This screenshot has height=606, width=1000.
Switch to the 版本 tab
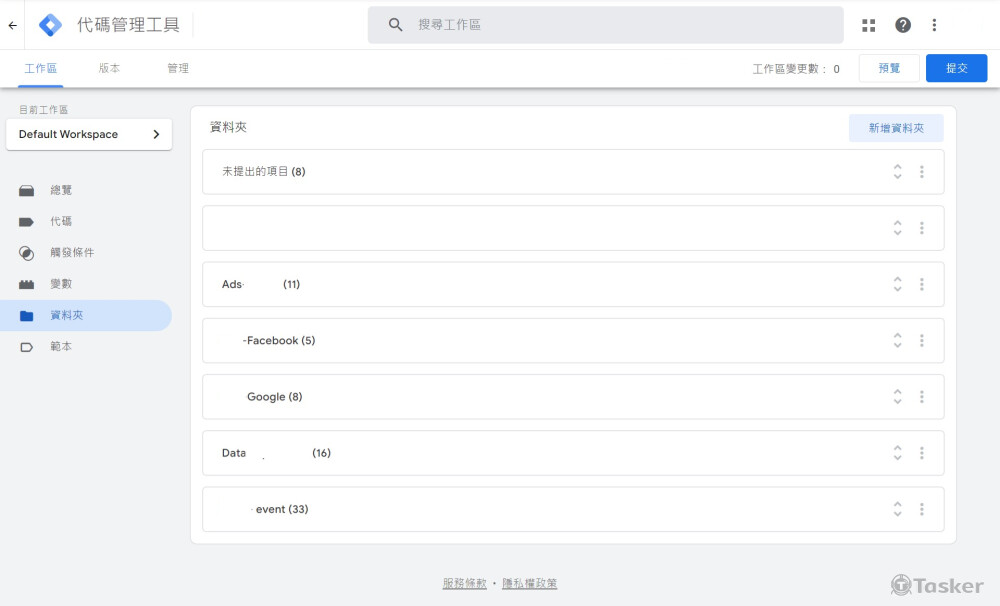(109, 68)
